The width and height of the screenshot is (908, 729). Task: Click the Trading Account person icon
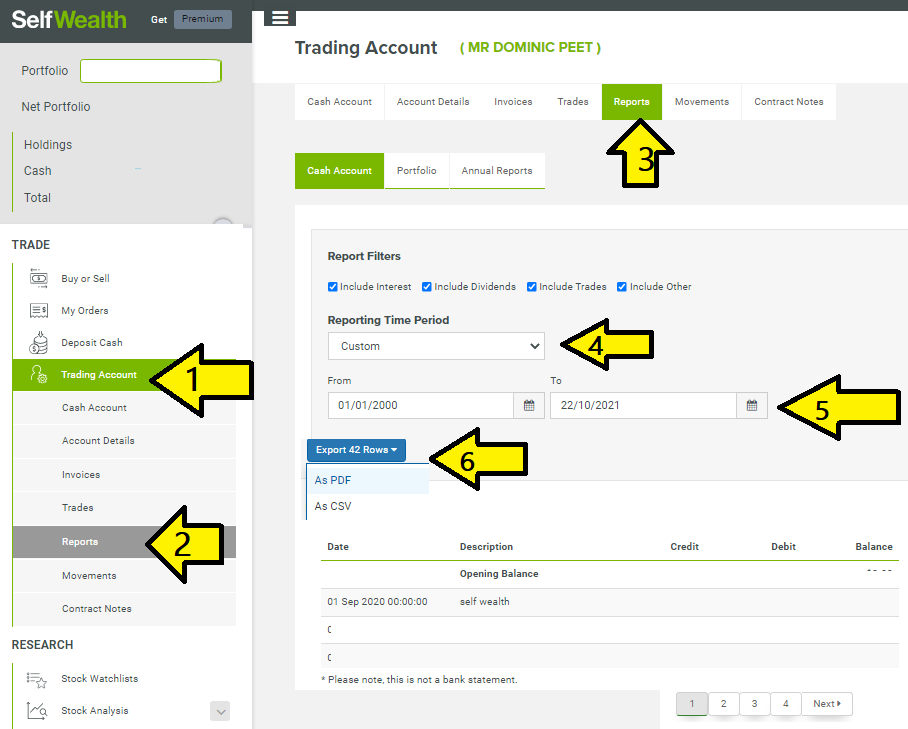click(x=39, y=375)
